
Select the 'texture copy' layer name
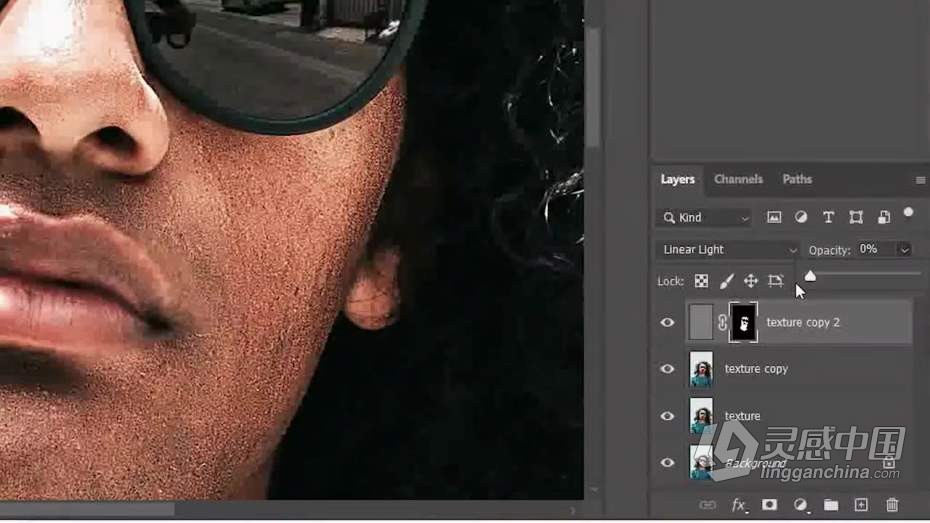pyautogui.click(x=756, y=369)
